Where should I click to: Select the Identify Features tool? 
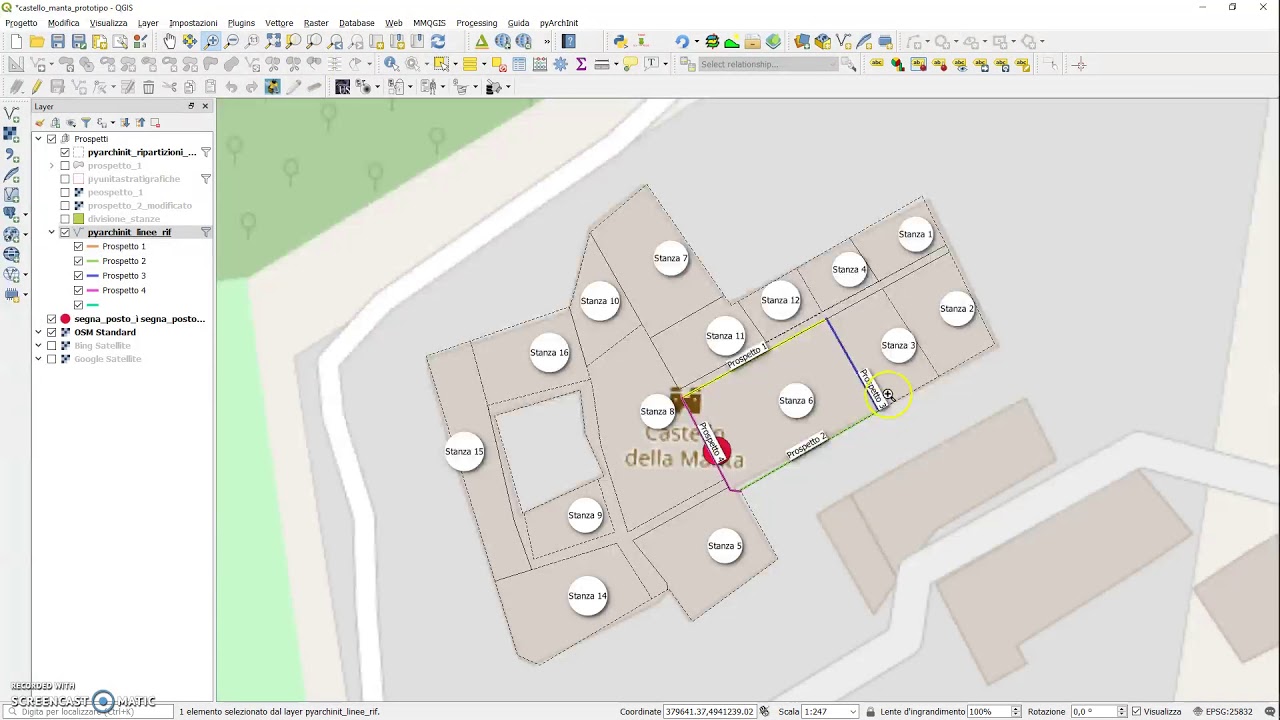[391, 64]
